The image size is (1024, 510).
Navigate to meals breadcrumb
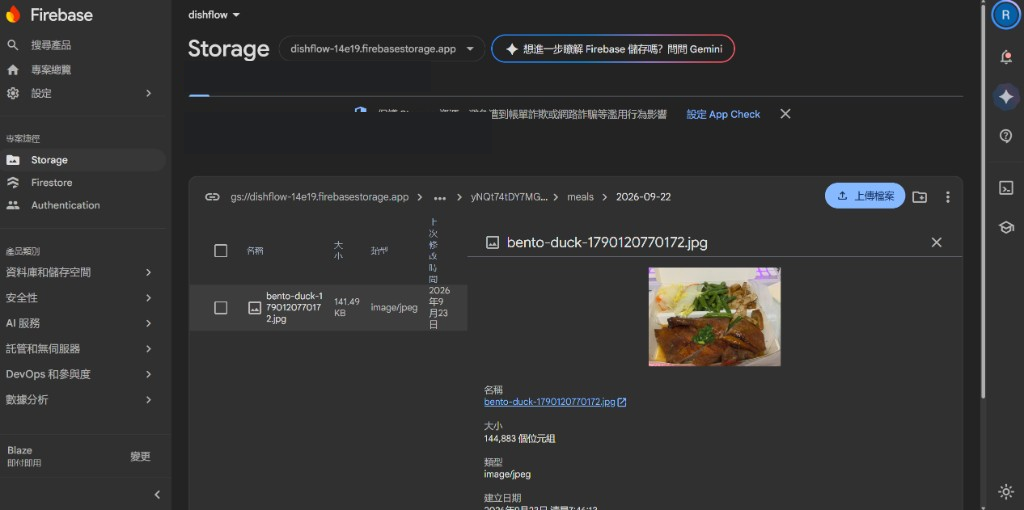pyautogui.click(x=581, y=197)
